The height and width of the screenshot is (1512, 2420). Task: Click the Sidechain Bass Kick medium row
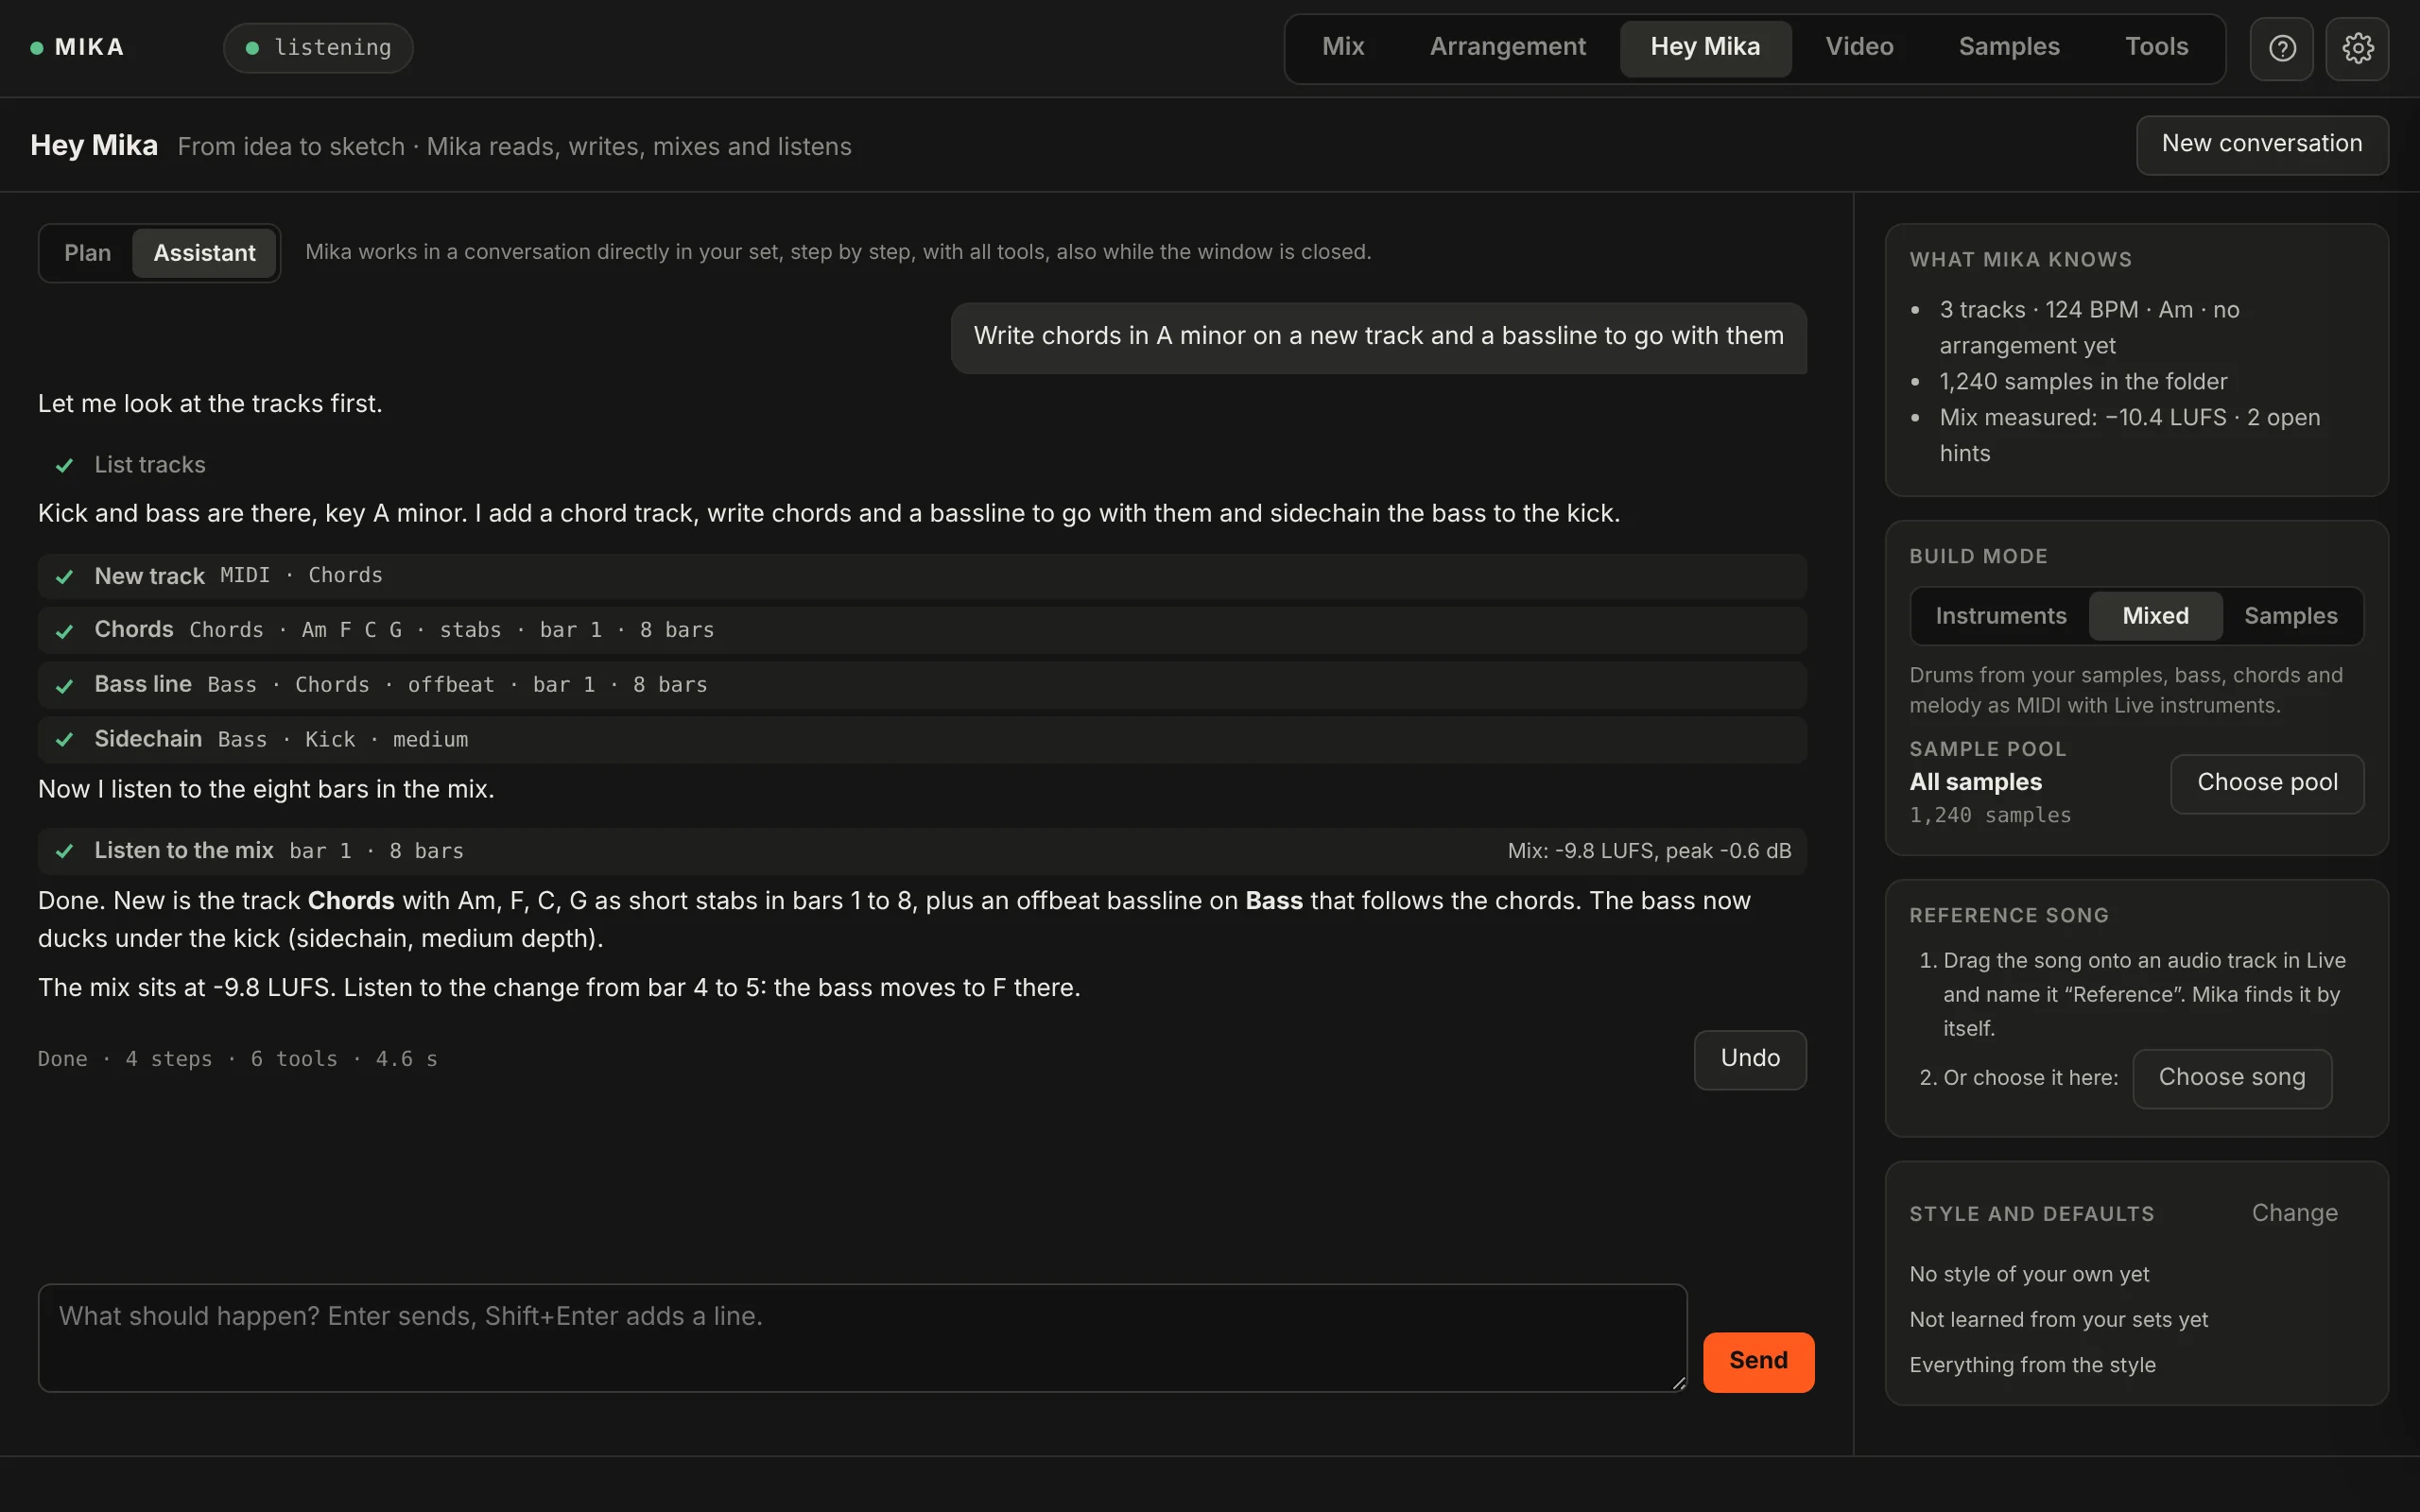click(922, 739)
